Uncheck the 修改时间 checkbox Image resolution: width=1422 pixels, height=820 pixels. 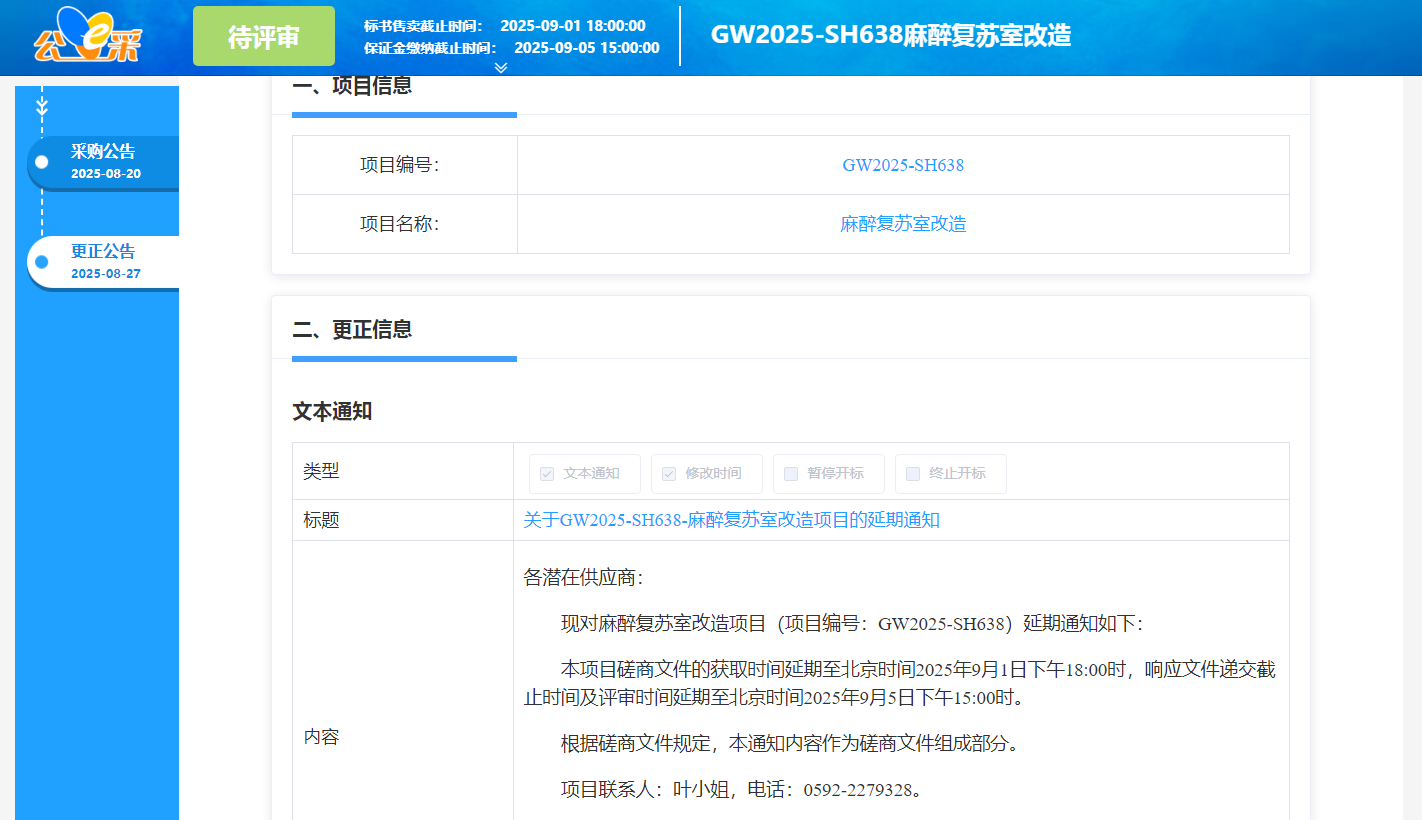click(x=668, y=473)
